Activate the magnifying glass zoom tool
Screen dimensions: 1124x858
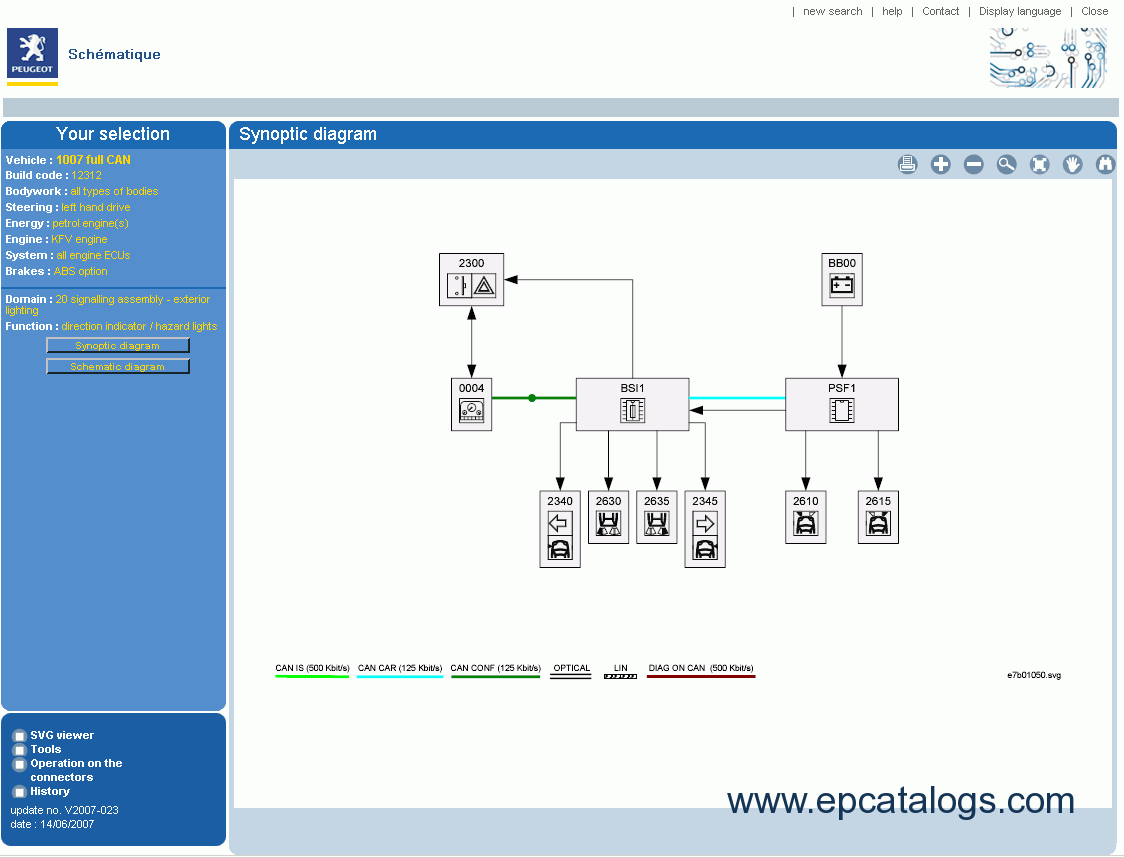pos(1006,165)
